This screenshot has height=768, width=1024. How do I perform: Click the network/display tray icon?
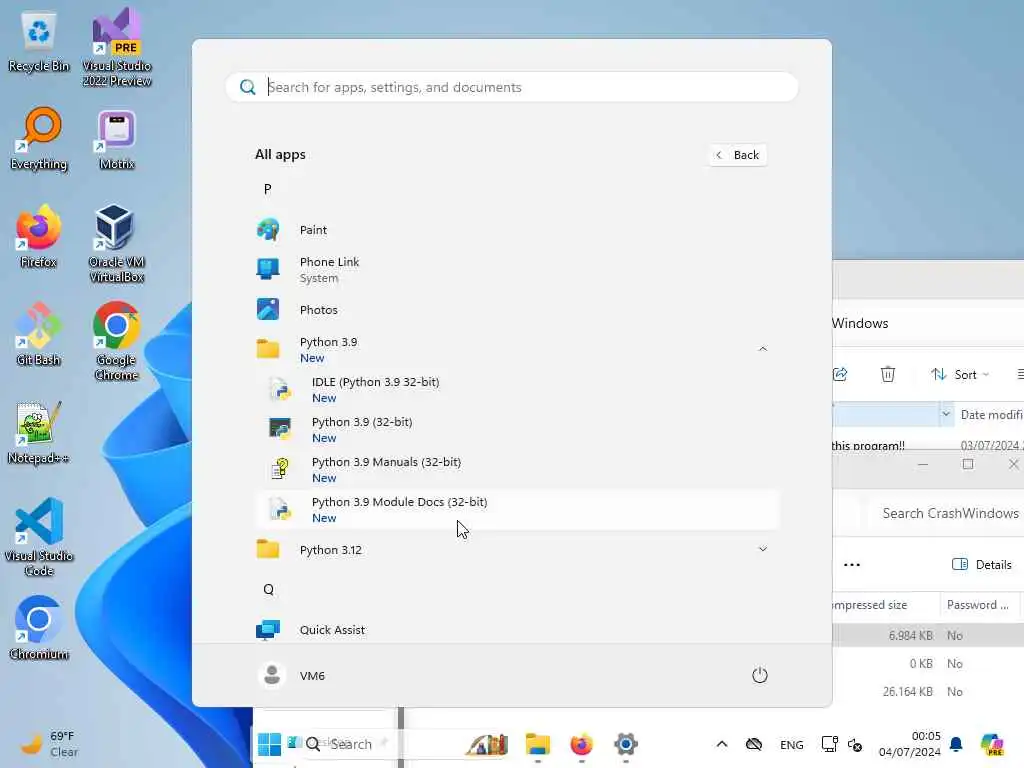[x=830, y=744]
